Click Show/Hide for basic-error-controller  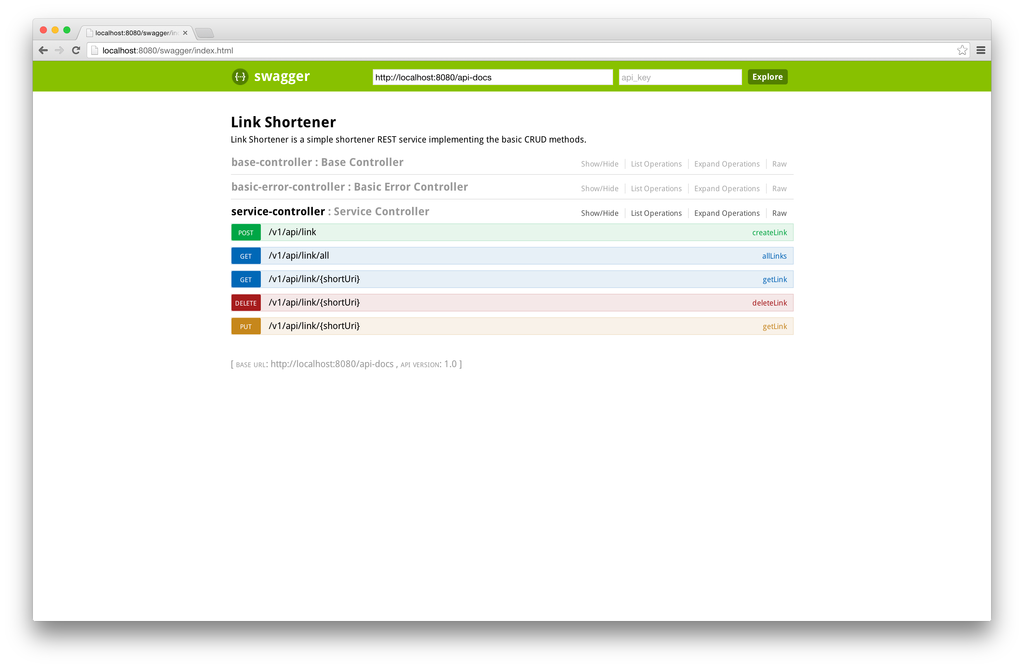pos(600,189)
